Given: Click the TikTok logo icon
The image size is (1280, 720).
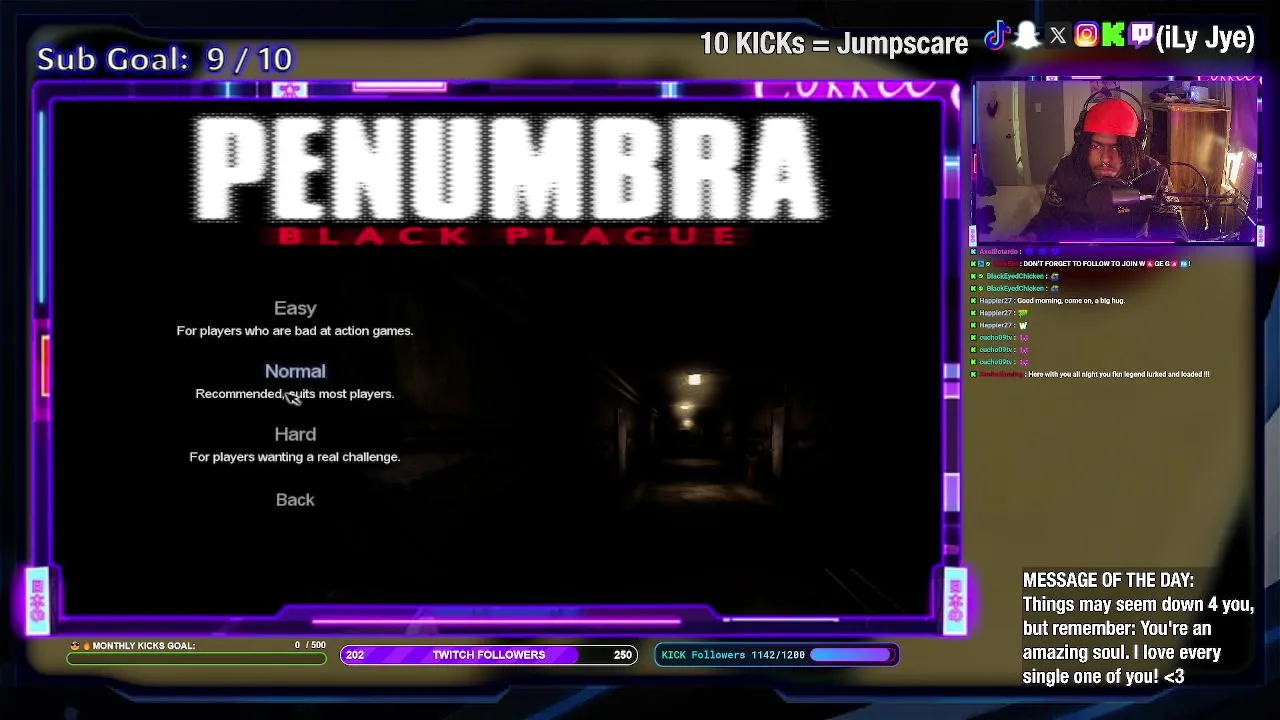Looking at the screenshot, I should (996, 37).
